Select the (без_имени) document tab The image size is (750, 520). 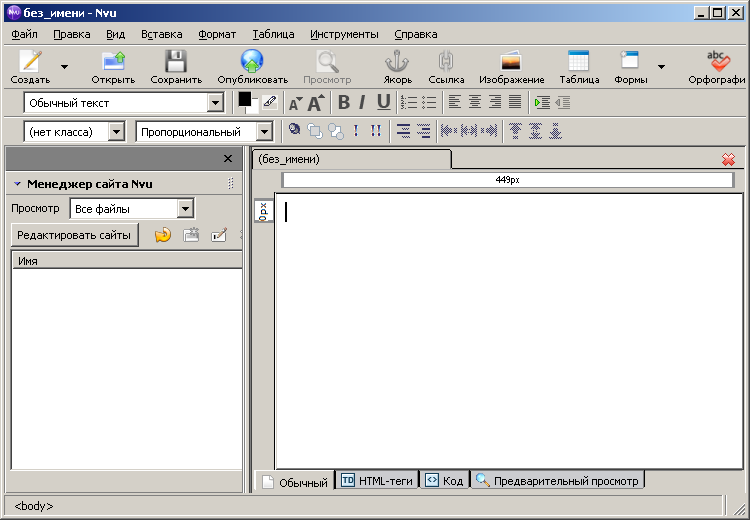coord(351,159)
